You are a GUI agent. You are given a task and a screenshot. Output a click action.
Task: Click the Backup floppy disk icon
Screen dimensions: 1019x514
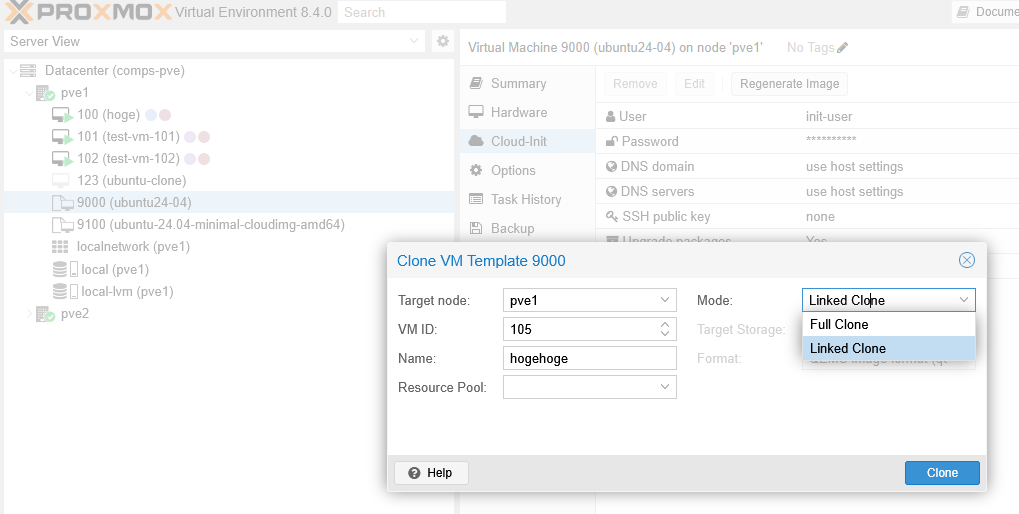tap(476, 228)
